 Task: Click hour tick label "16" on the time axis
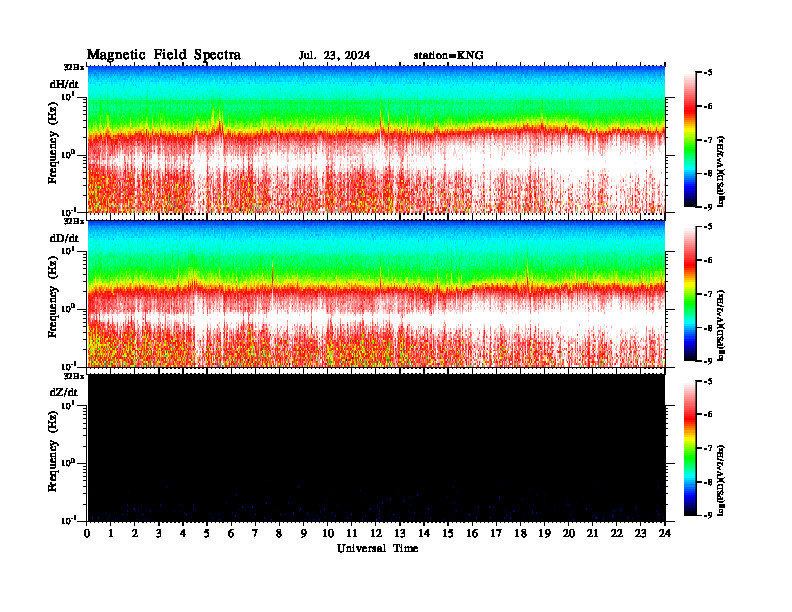[x=472, y=534]
